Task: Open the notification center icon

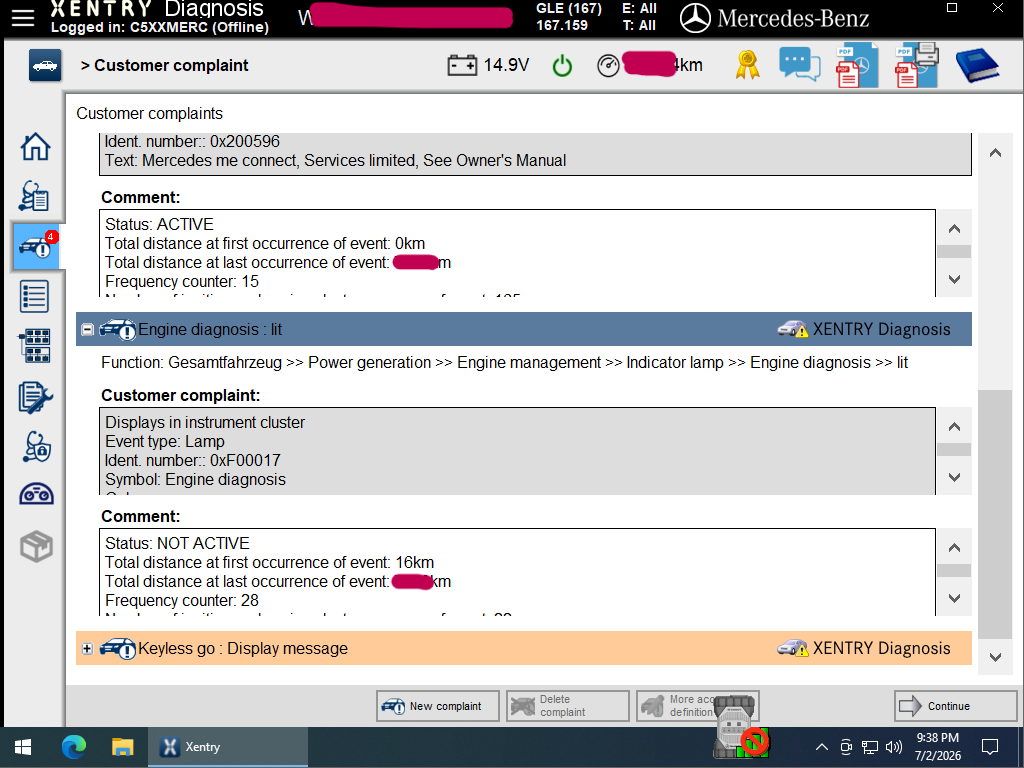Action: 990,746
